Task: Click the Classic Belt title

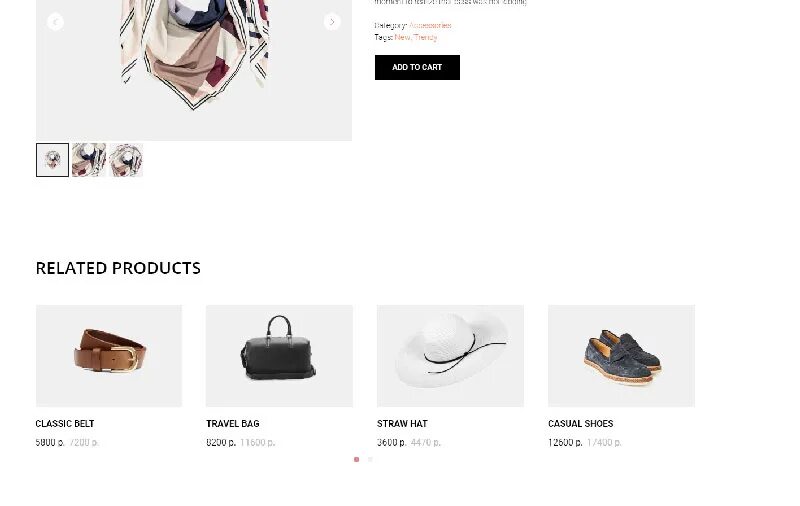Action: (65, 424)
